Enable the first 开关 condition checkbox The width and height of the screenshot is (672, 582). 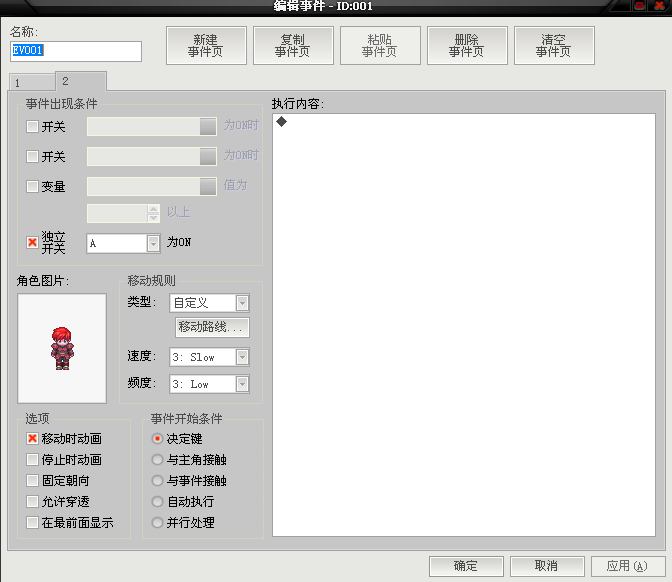click(32, 126)
